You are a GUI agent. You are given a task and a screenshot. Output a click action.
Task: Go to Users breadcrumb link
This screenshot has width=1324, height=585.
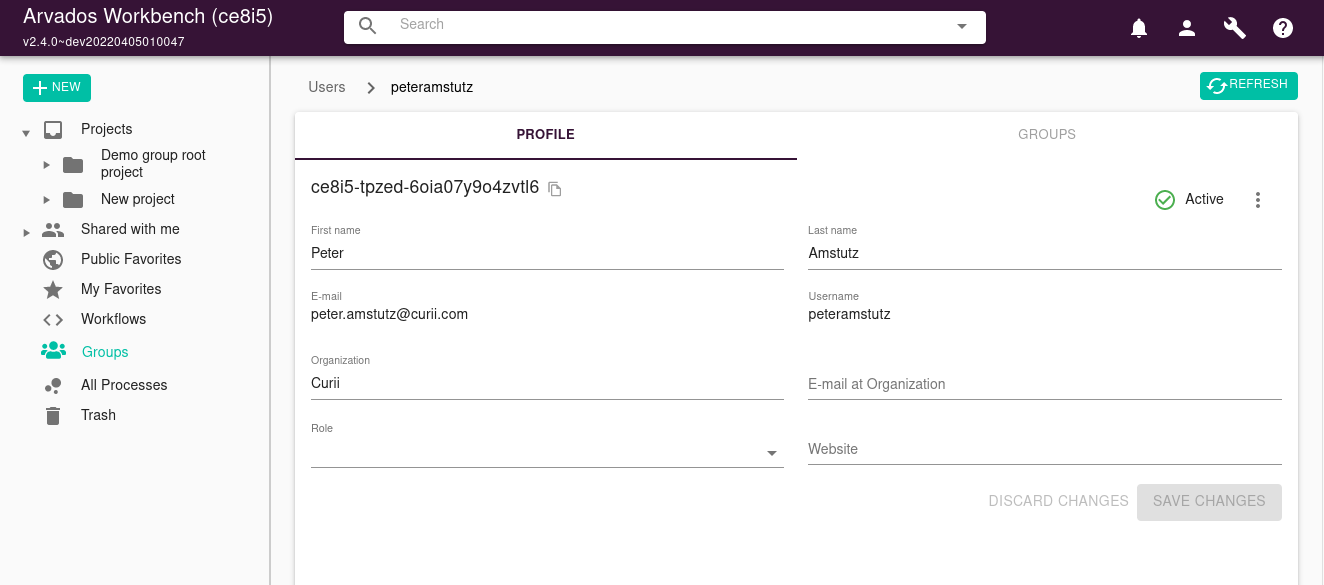327,87
